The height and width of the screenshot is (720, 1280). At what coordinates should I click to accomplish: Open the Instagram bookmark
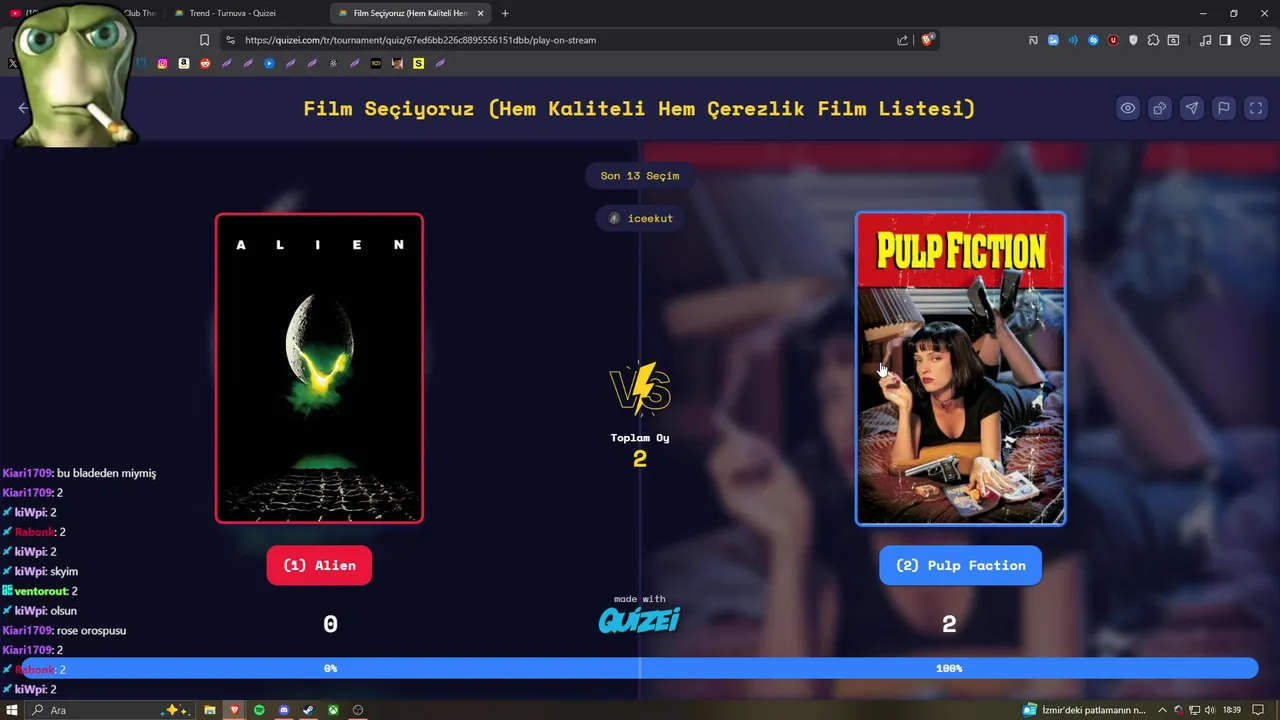(163, 63)
